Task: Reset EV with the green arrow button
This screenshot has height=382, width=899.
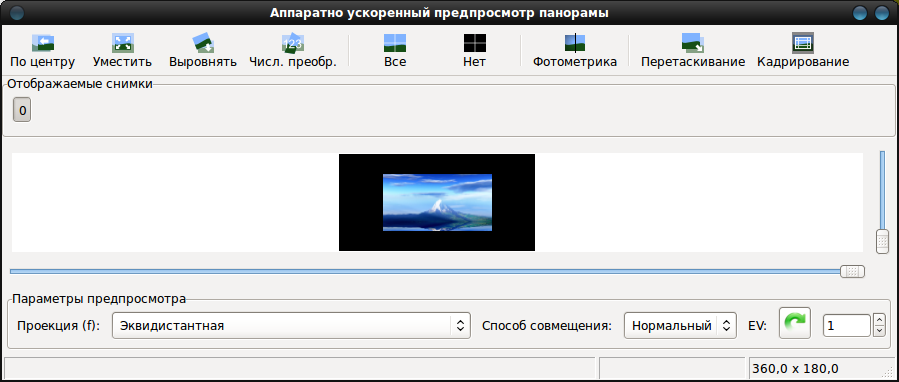Action: pyautogui.click(x=795, y=323)
